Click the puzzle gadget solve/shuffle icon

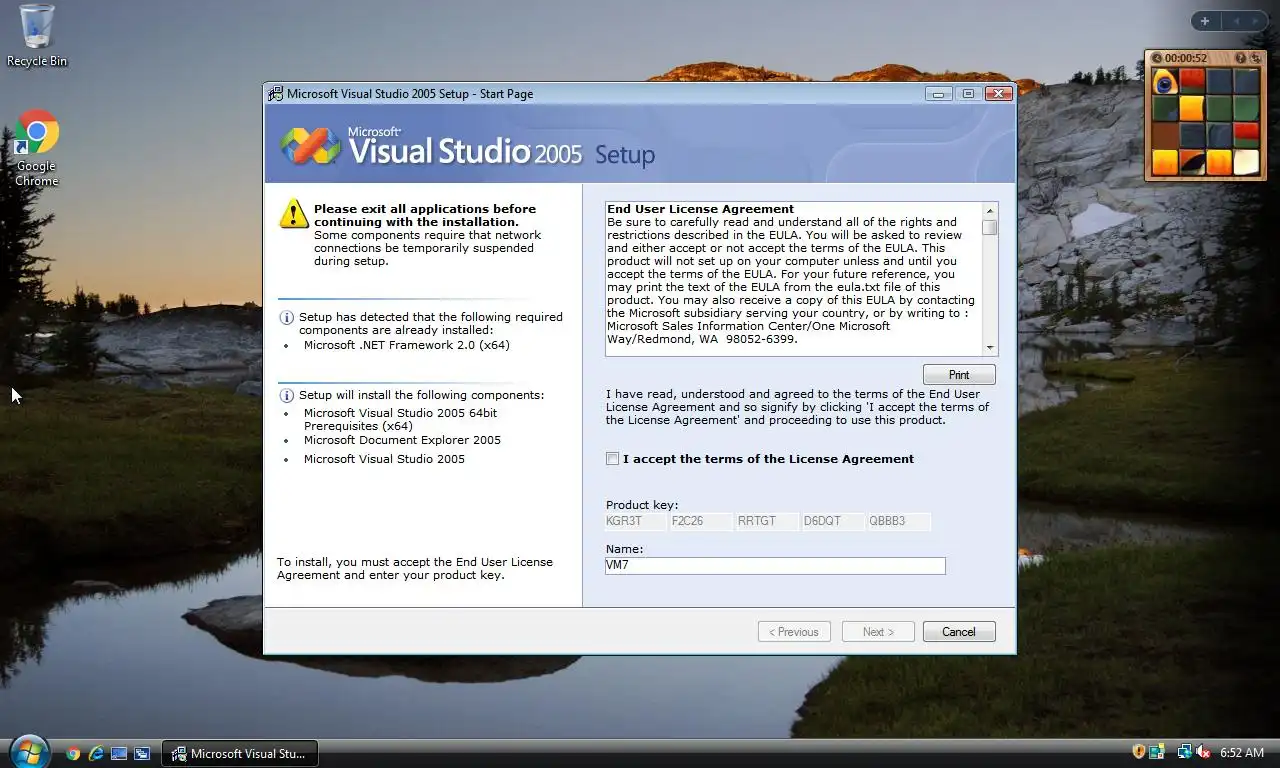(x=1256, y=58)
